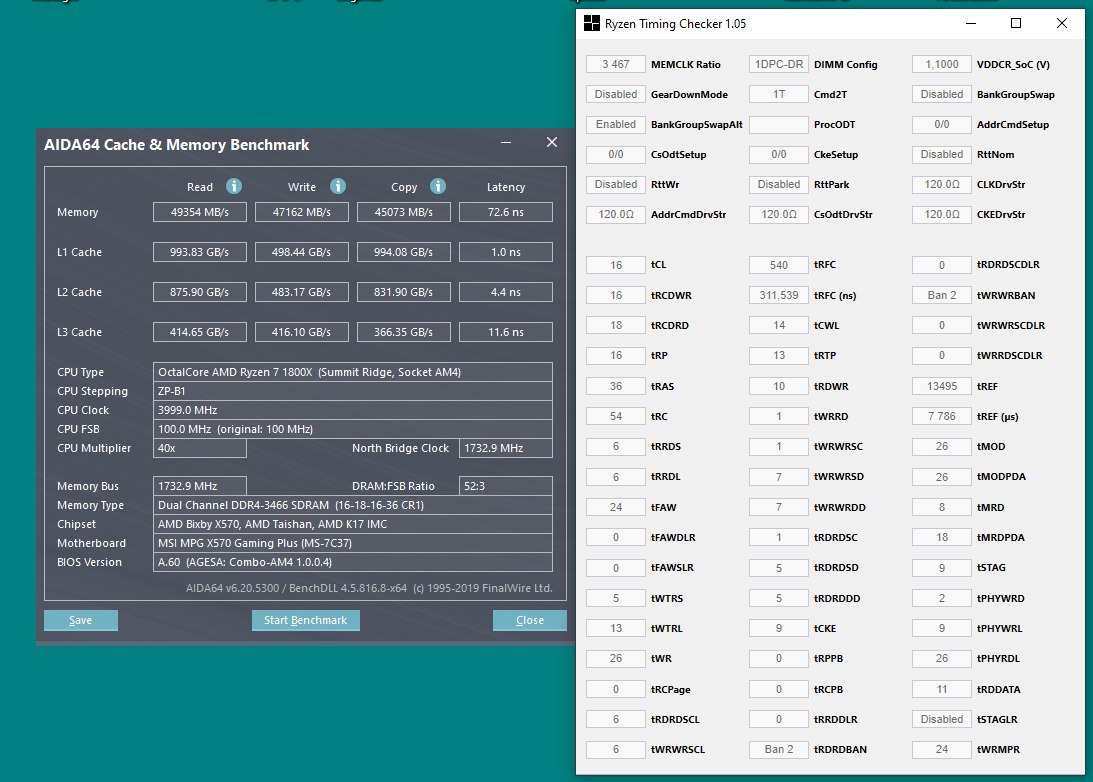The height and width of the screenshot is (782, 1093).
Task: Click the L1 Cache Read value 993.83 GB/s
Action: 200,252
